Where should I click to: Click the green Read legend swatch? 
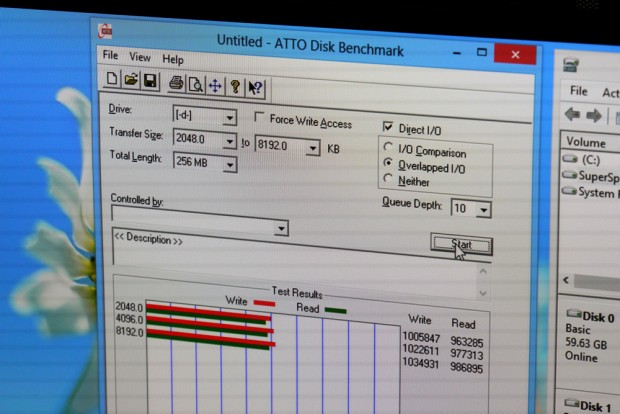tap(336, 310)
